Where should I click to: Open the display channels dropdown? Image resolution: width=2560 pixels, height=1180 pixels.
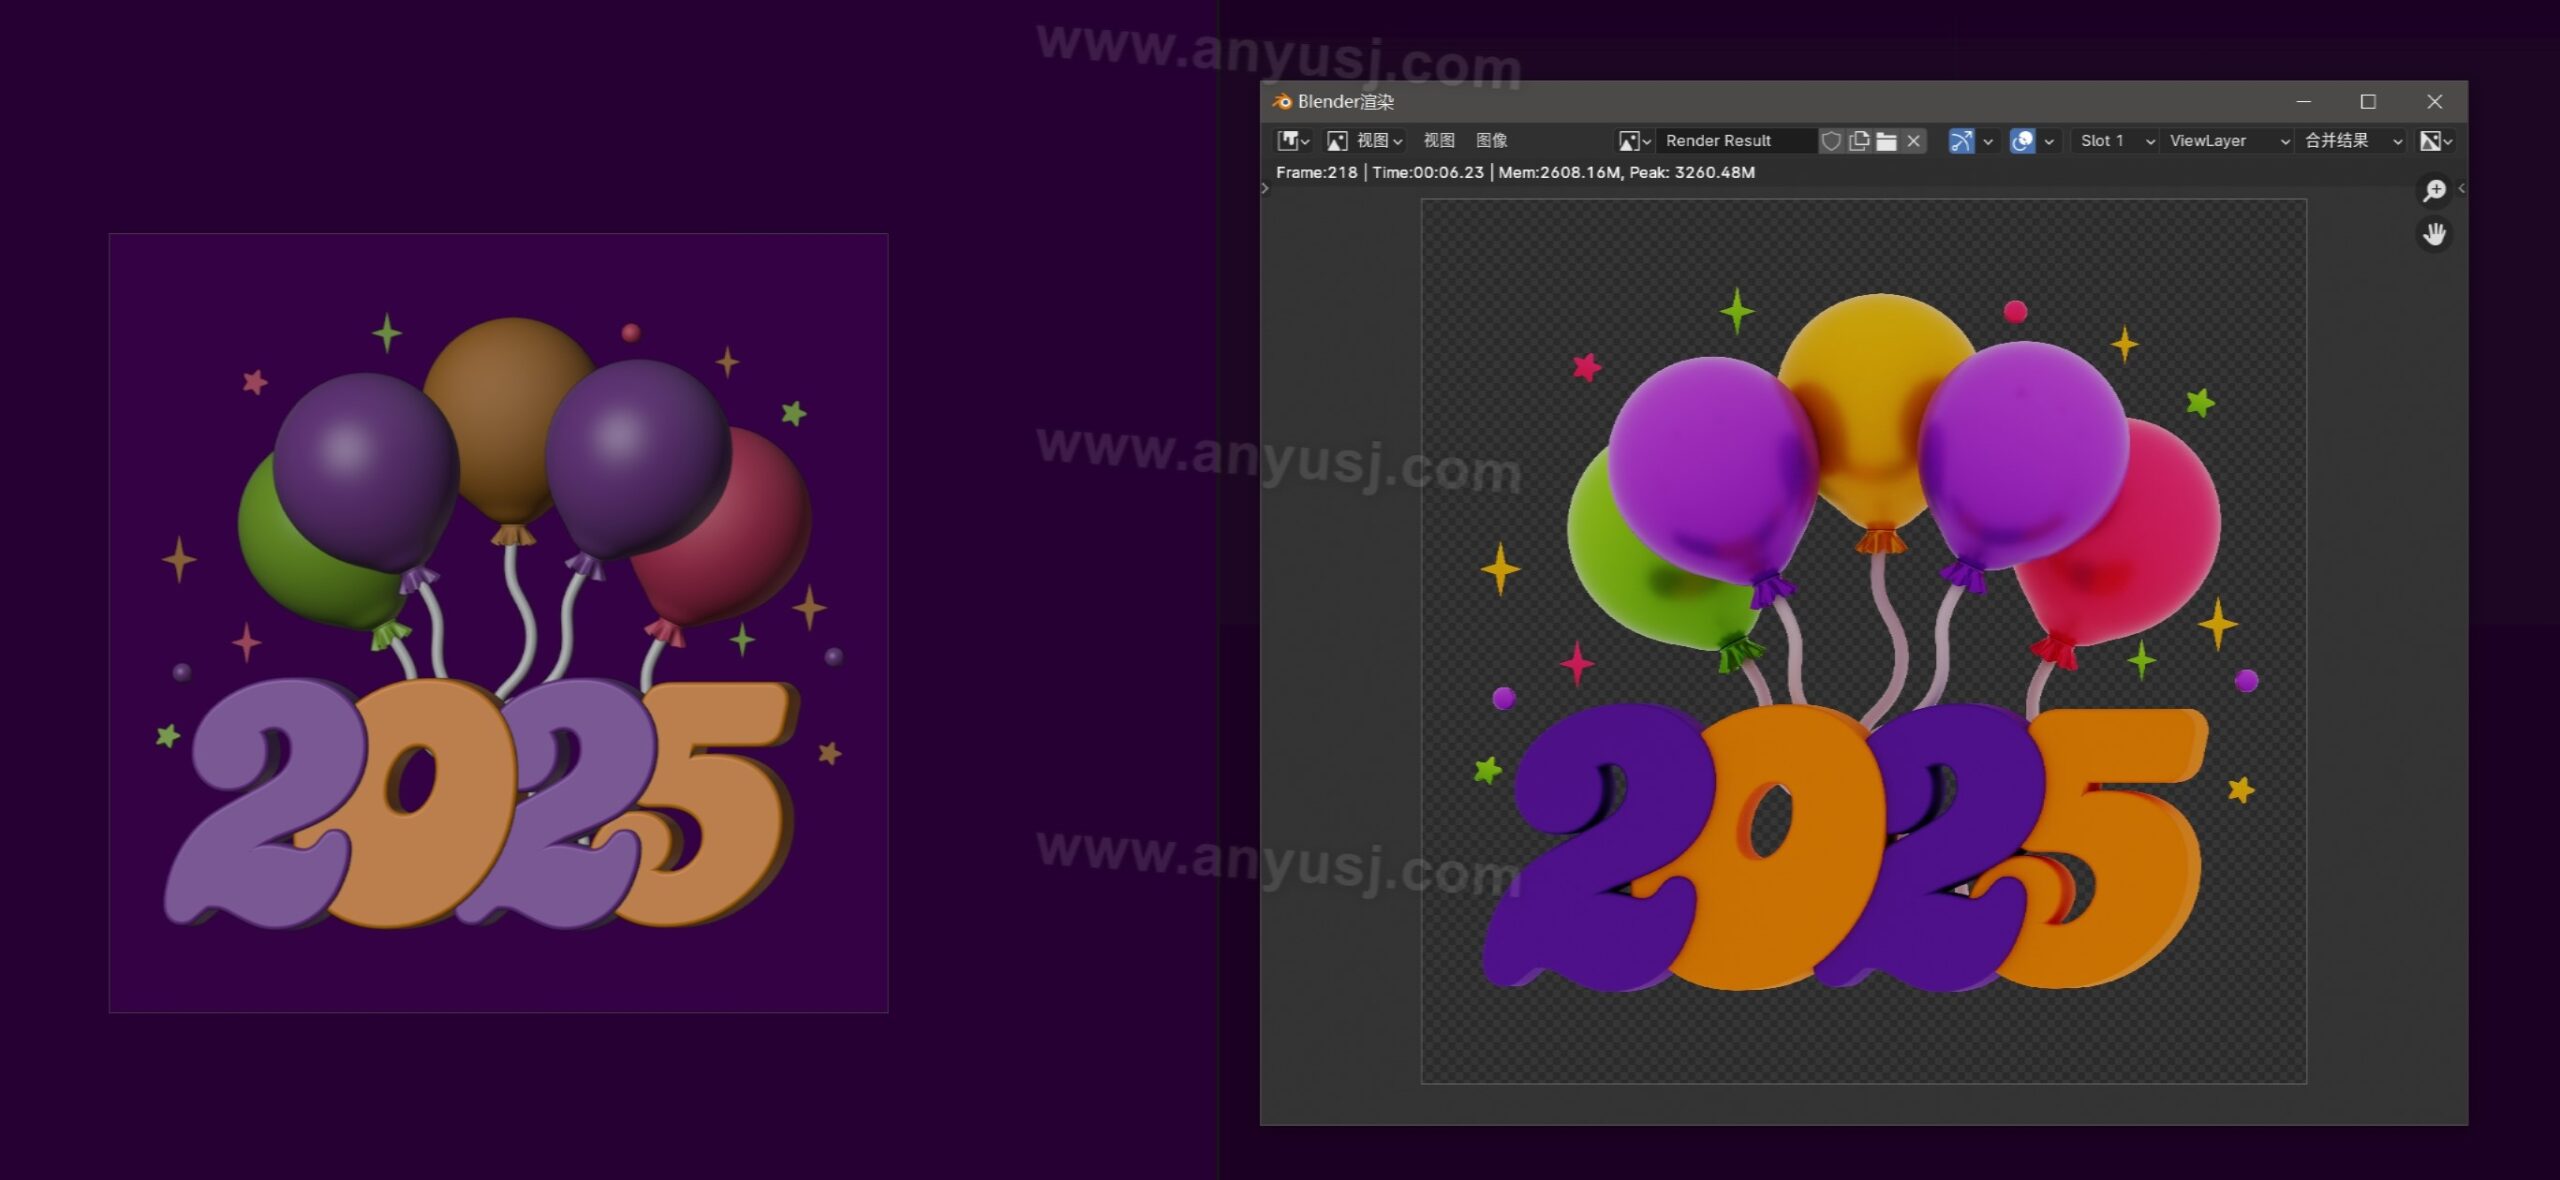pos(2436,141)
